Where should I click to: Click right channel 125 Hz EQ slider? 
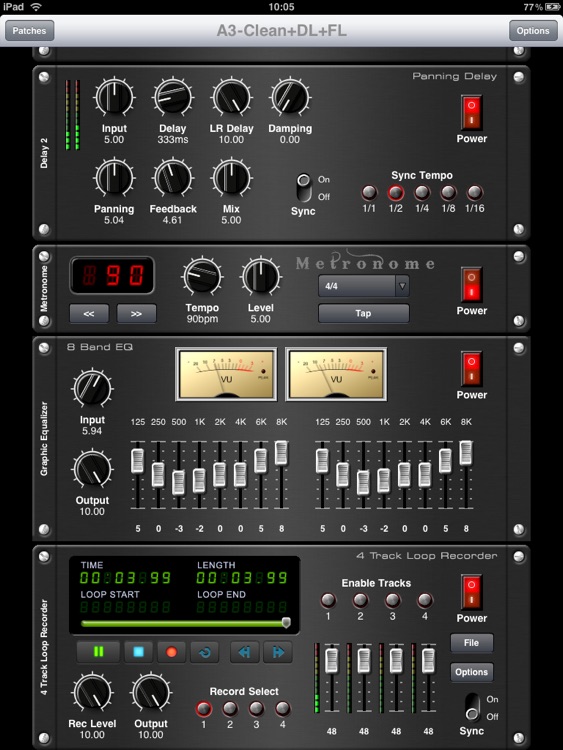[x=322, y=461]
